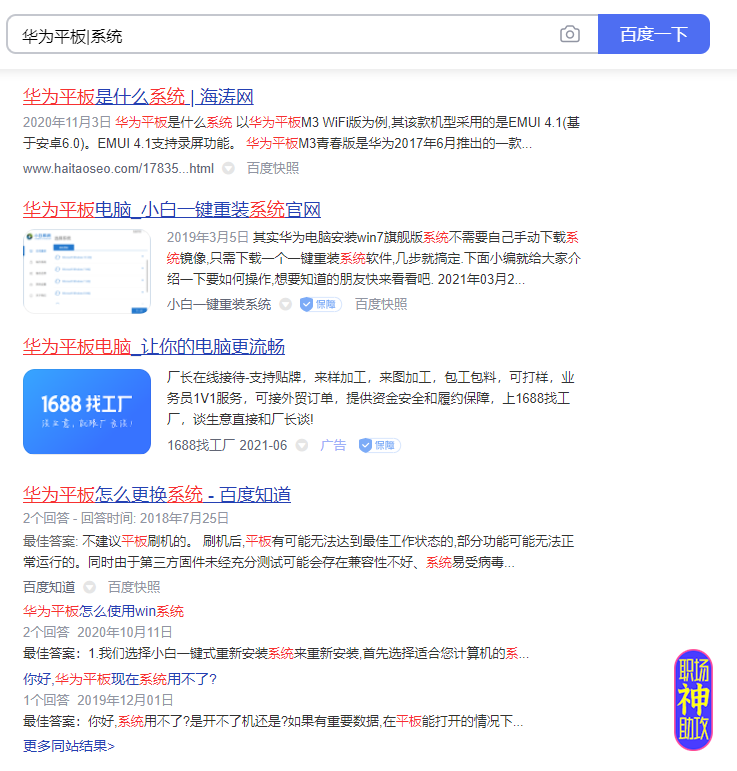The height and width of the screenshot is (771, 737).
Task: Open 百度快照 for the haitaoseo result
Action: click(273, 168)
